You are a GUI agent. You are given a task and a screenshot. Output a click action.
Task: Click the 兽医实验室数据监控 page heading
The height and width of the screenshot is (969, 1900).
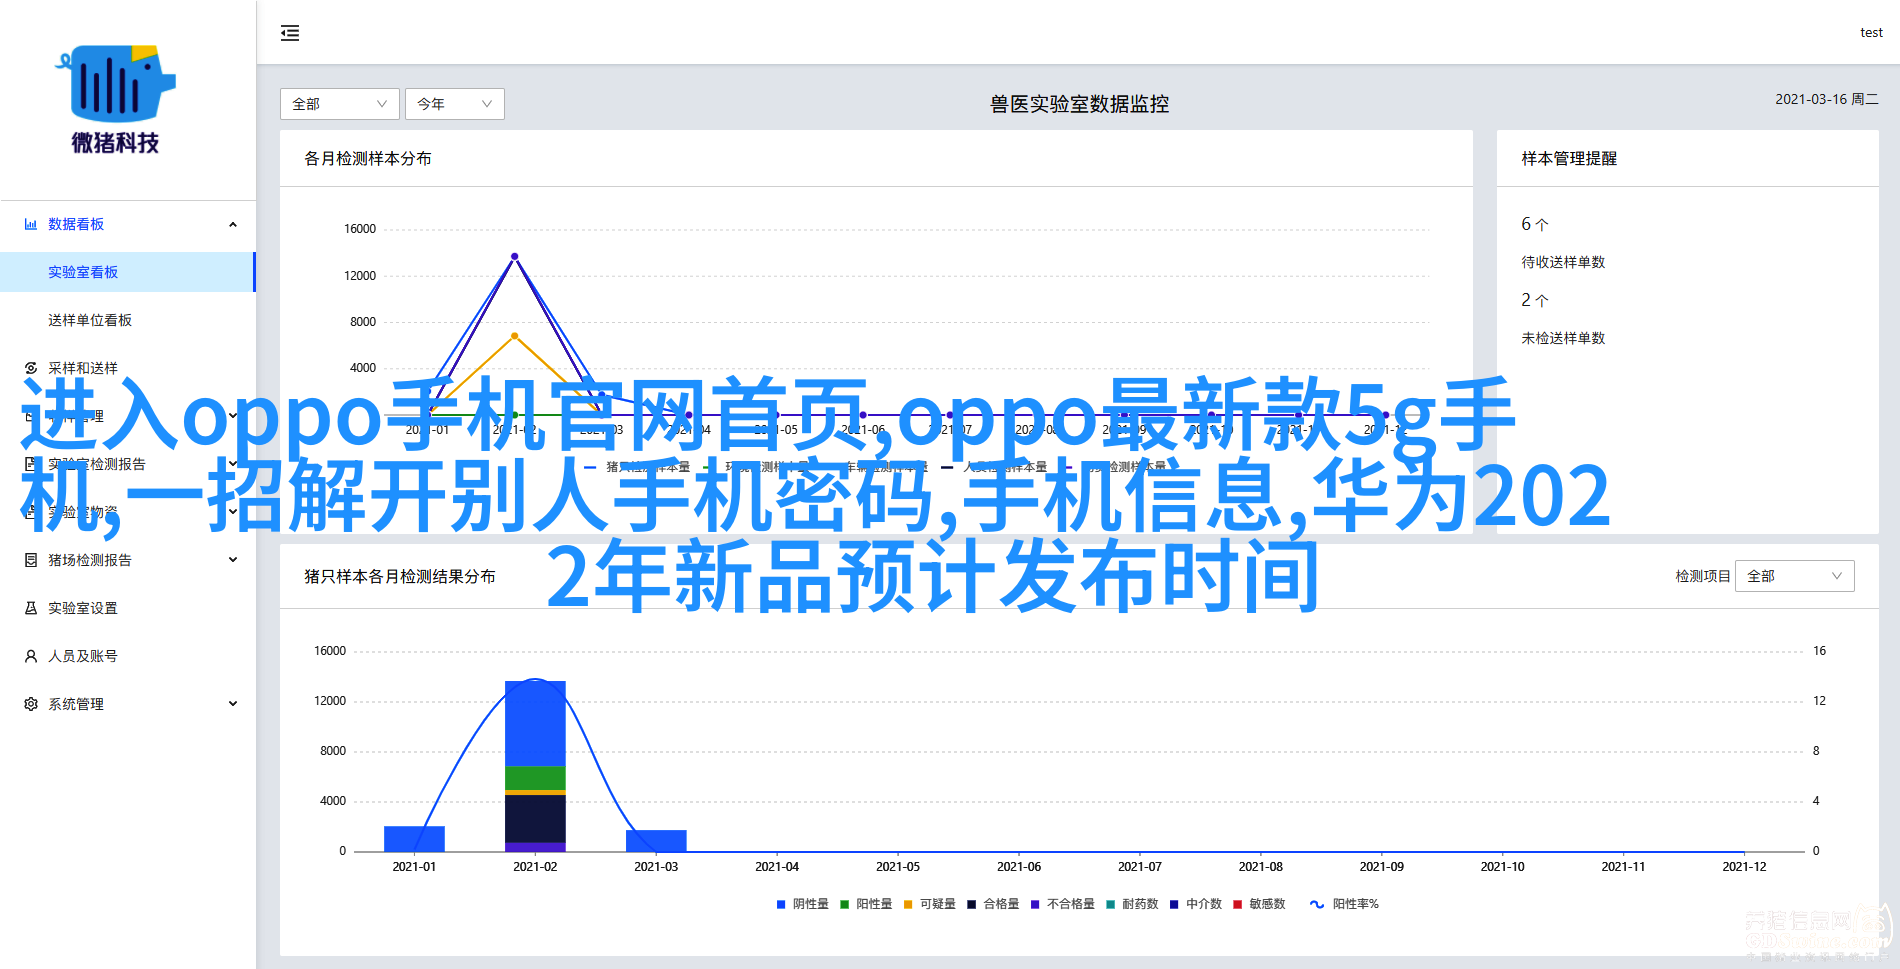[1079, 104]
